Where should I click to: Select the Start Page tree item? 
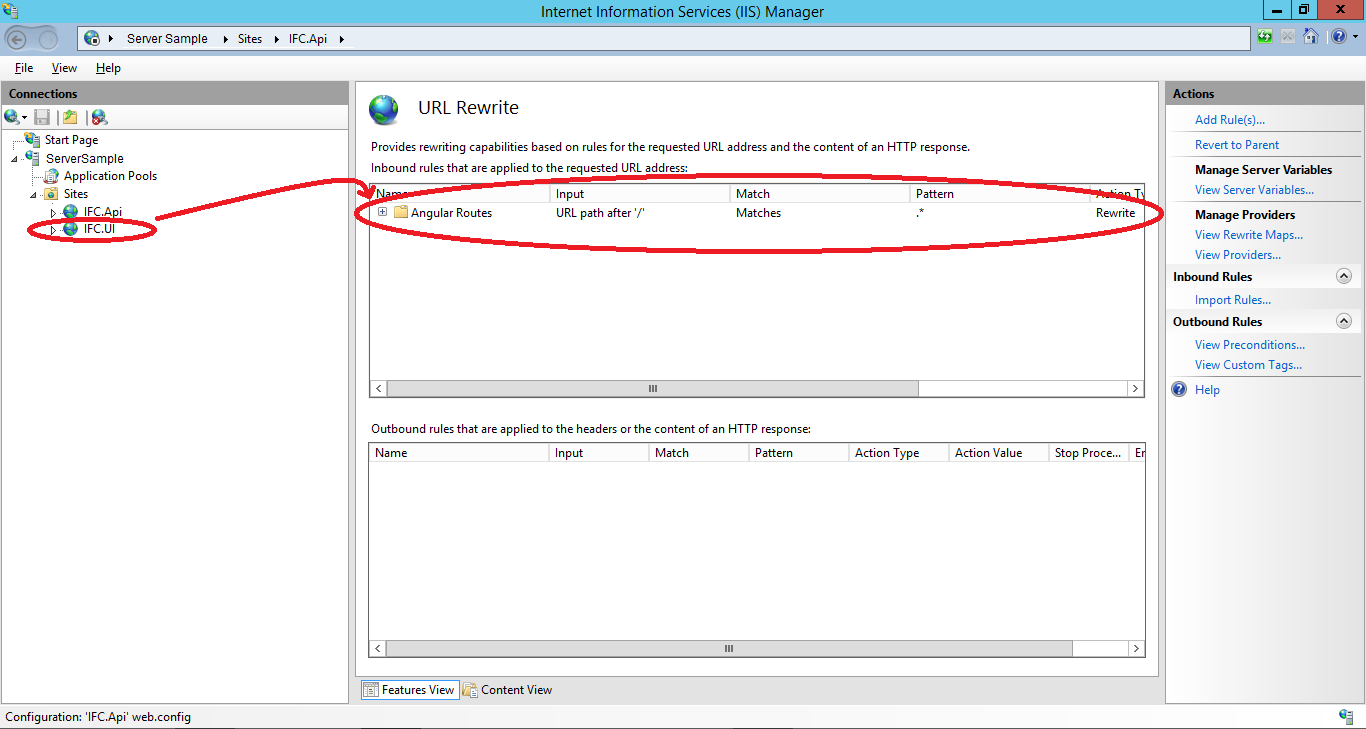[71, 140]
